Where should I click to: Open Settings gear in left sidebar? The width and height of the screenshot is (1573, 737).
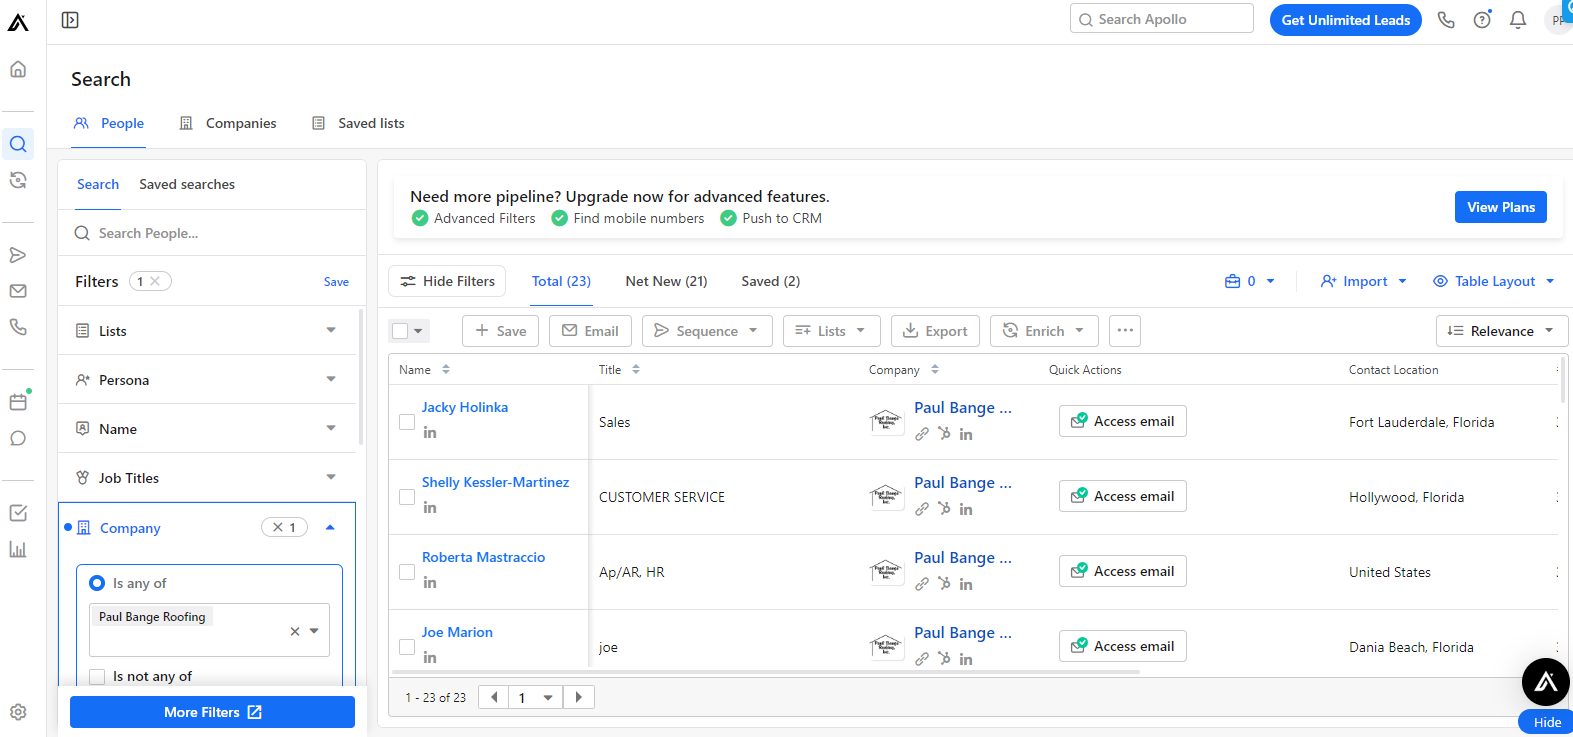18,712
